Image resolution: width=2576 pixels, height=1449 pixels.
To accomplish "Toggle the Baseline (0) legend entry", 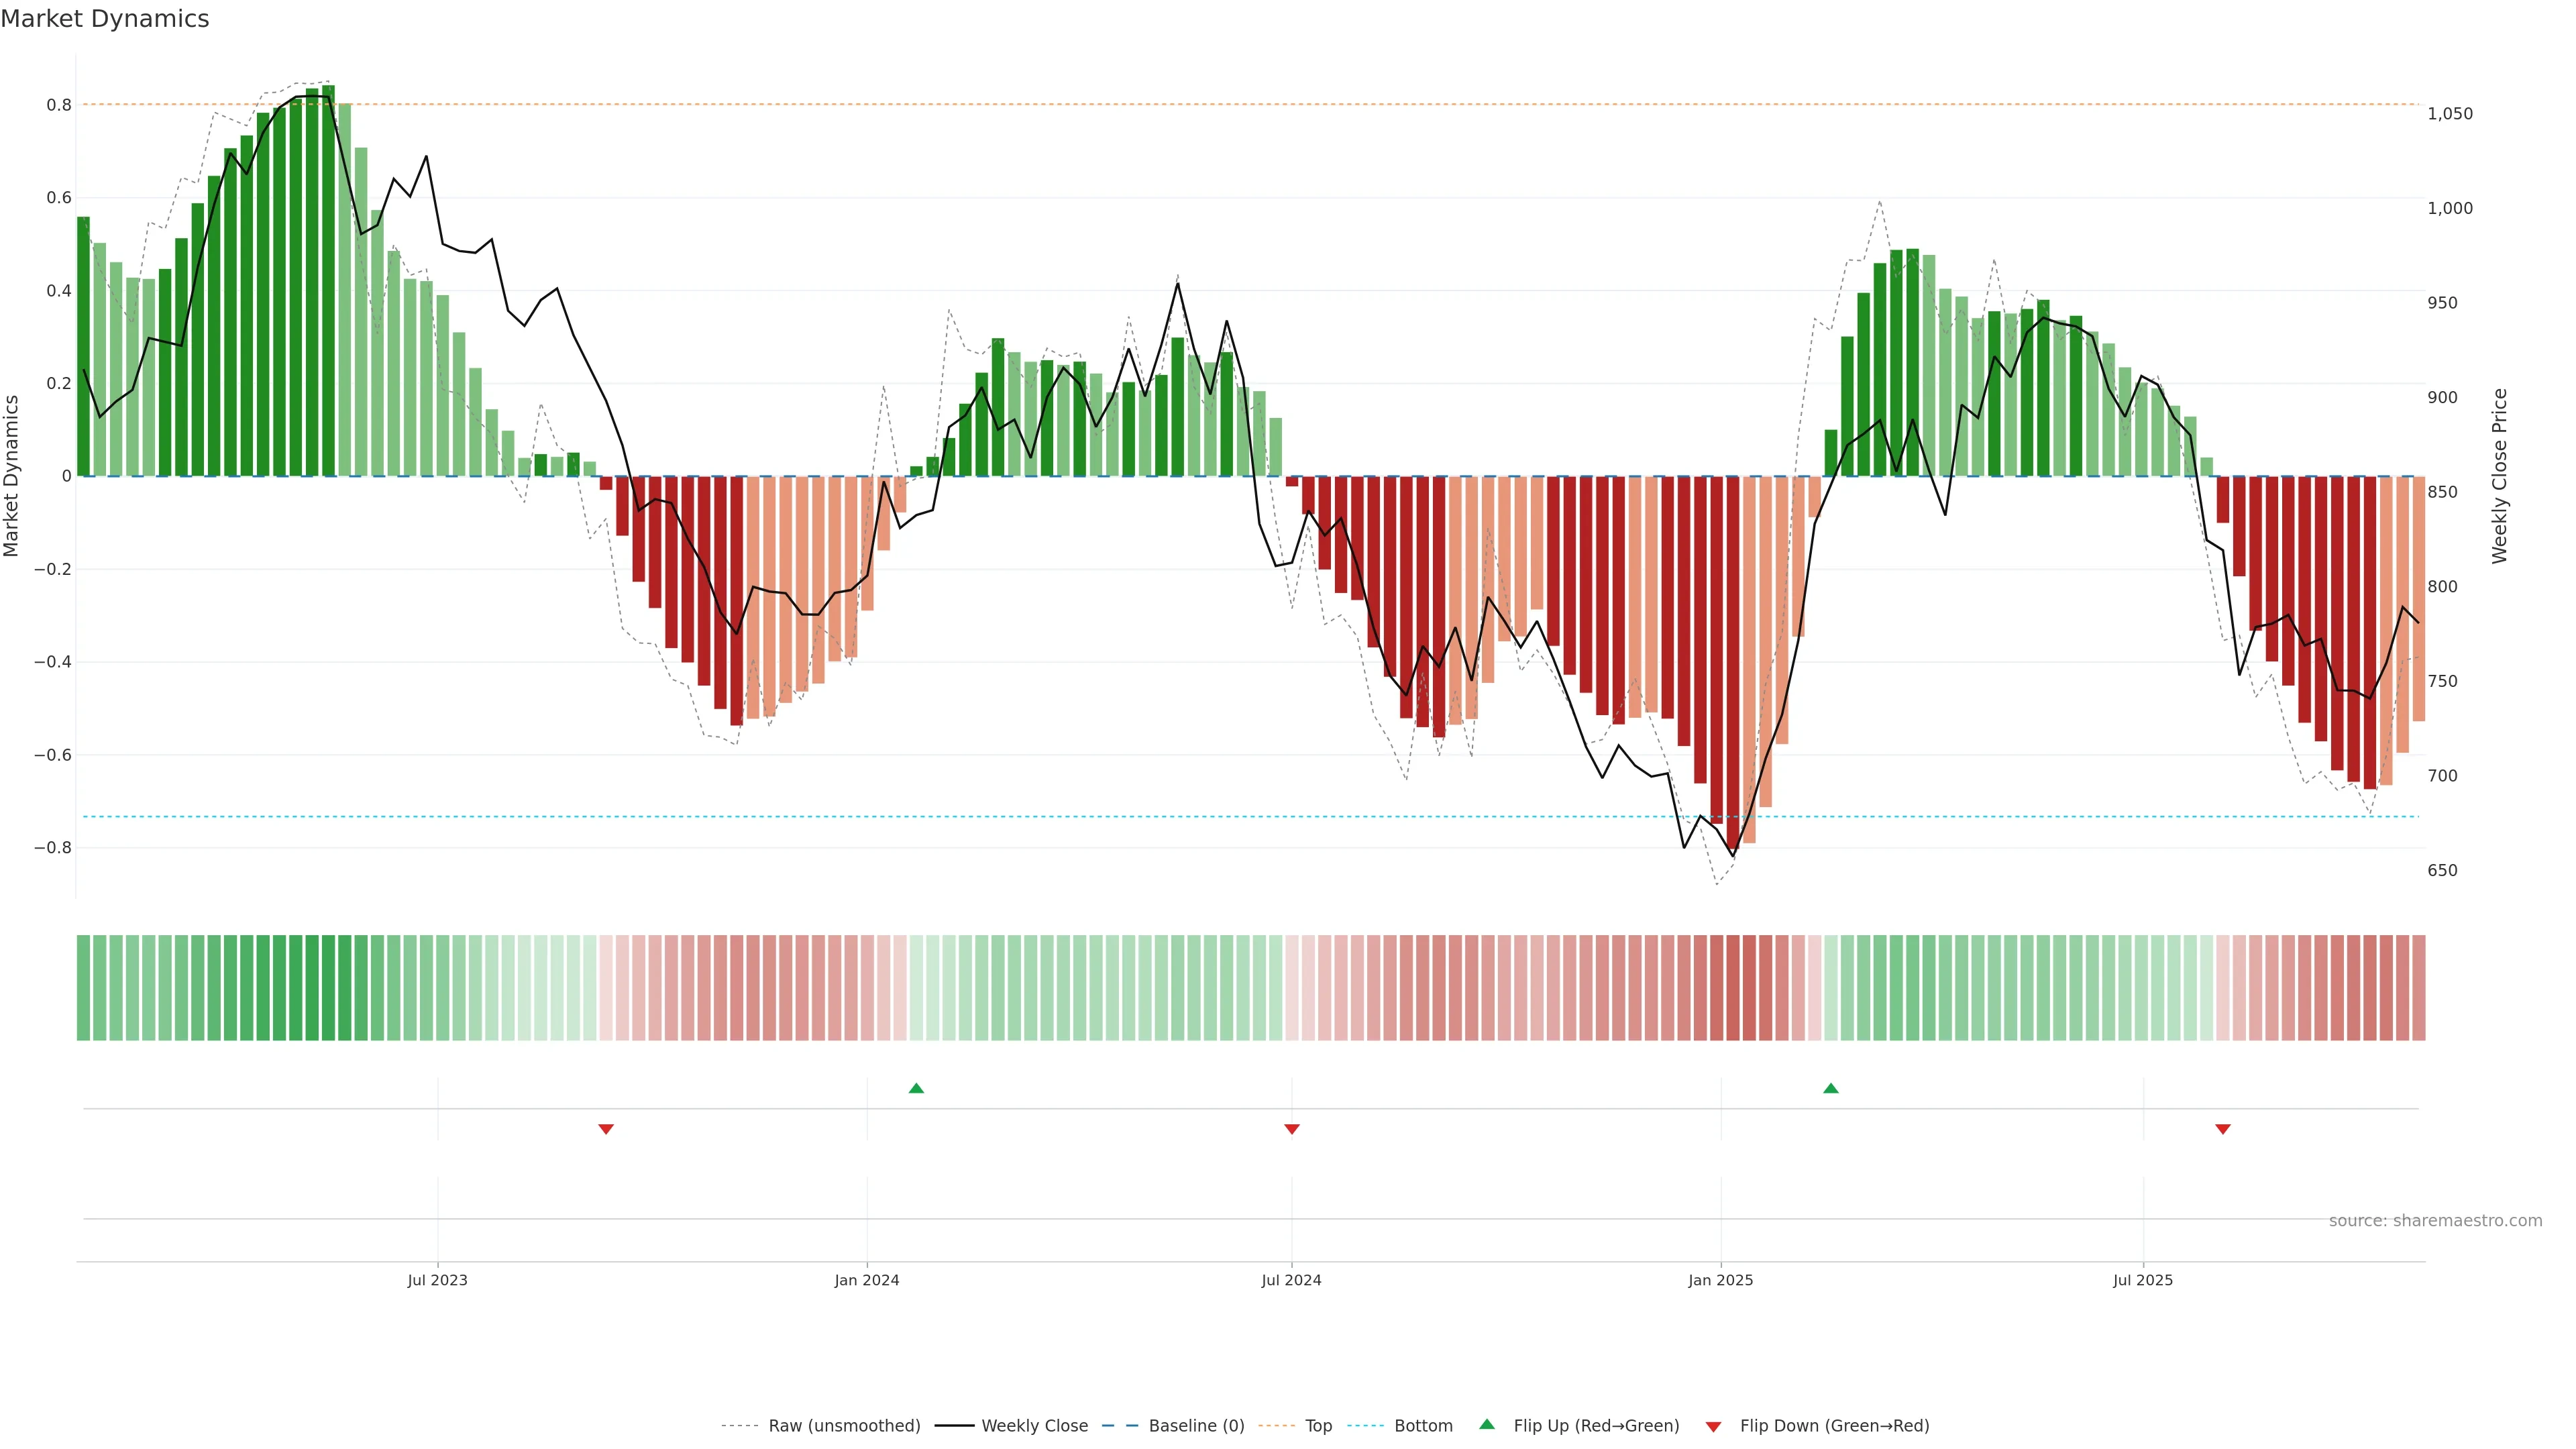I will pyautogui.click(x=1196, y=1425).
